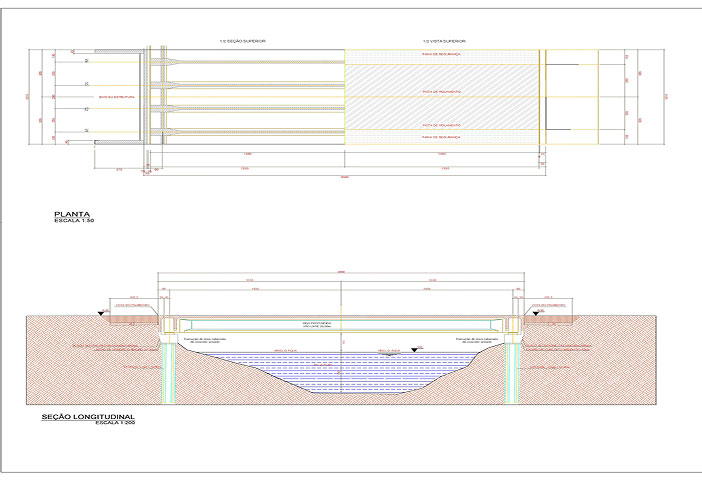Viewport: 702px width, 480px height.
Task: Select the left abutment pile in section
Action: 170,370
